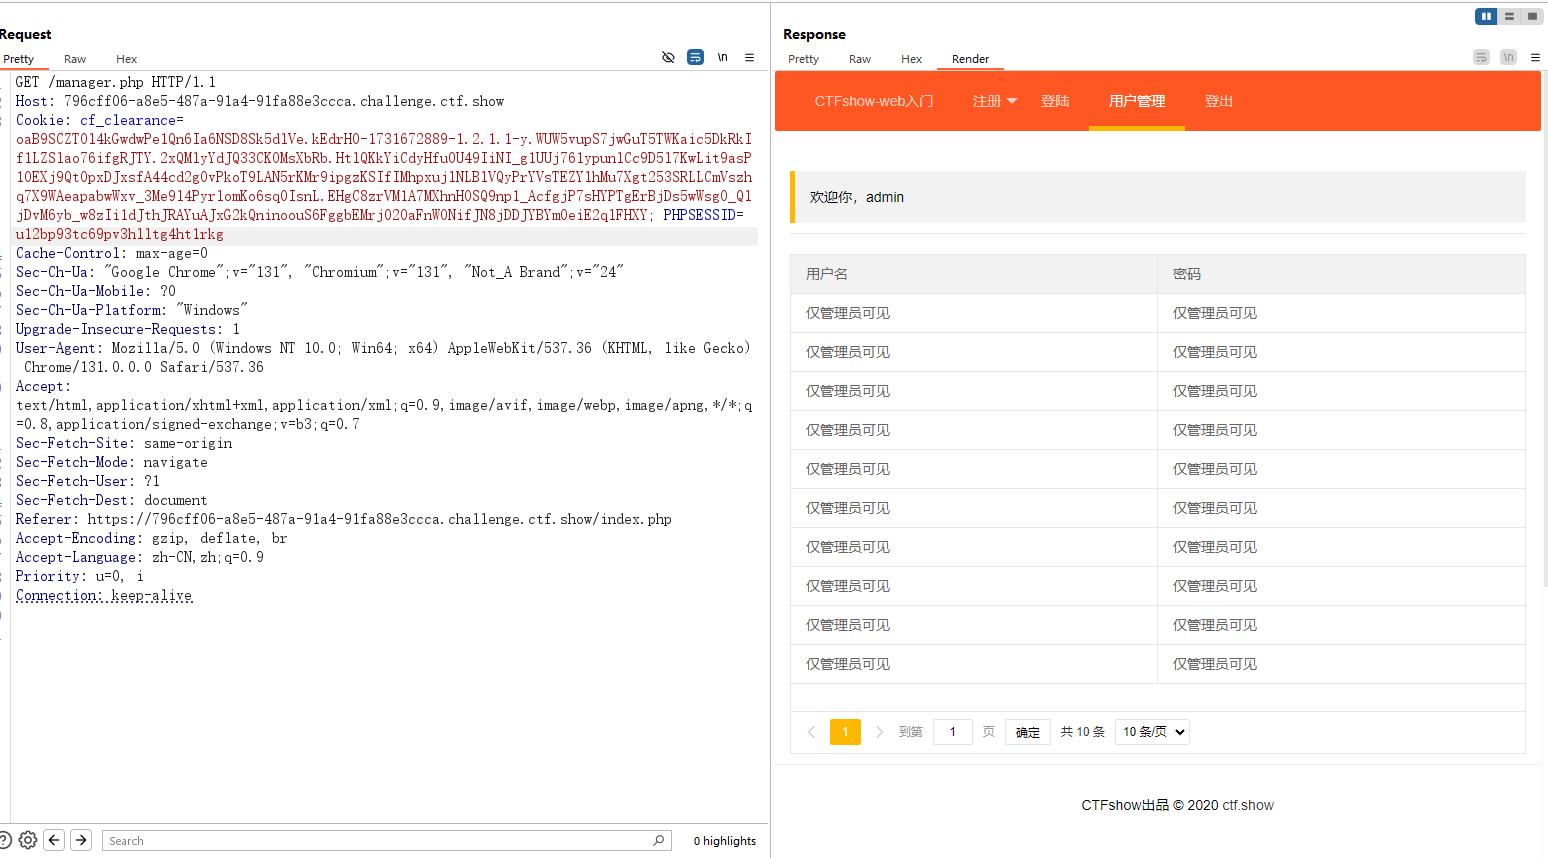This screenshot has width=1548, height=858.
Task: Go to previous search match arrow
Action: [x=55, y=840]
